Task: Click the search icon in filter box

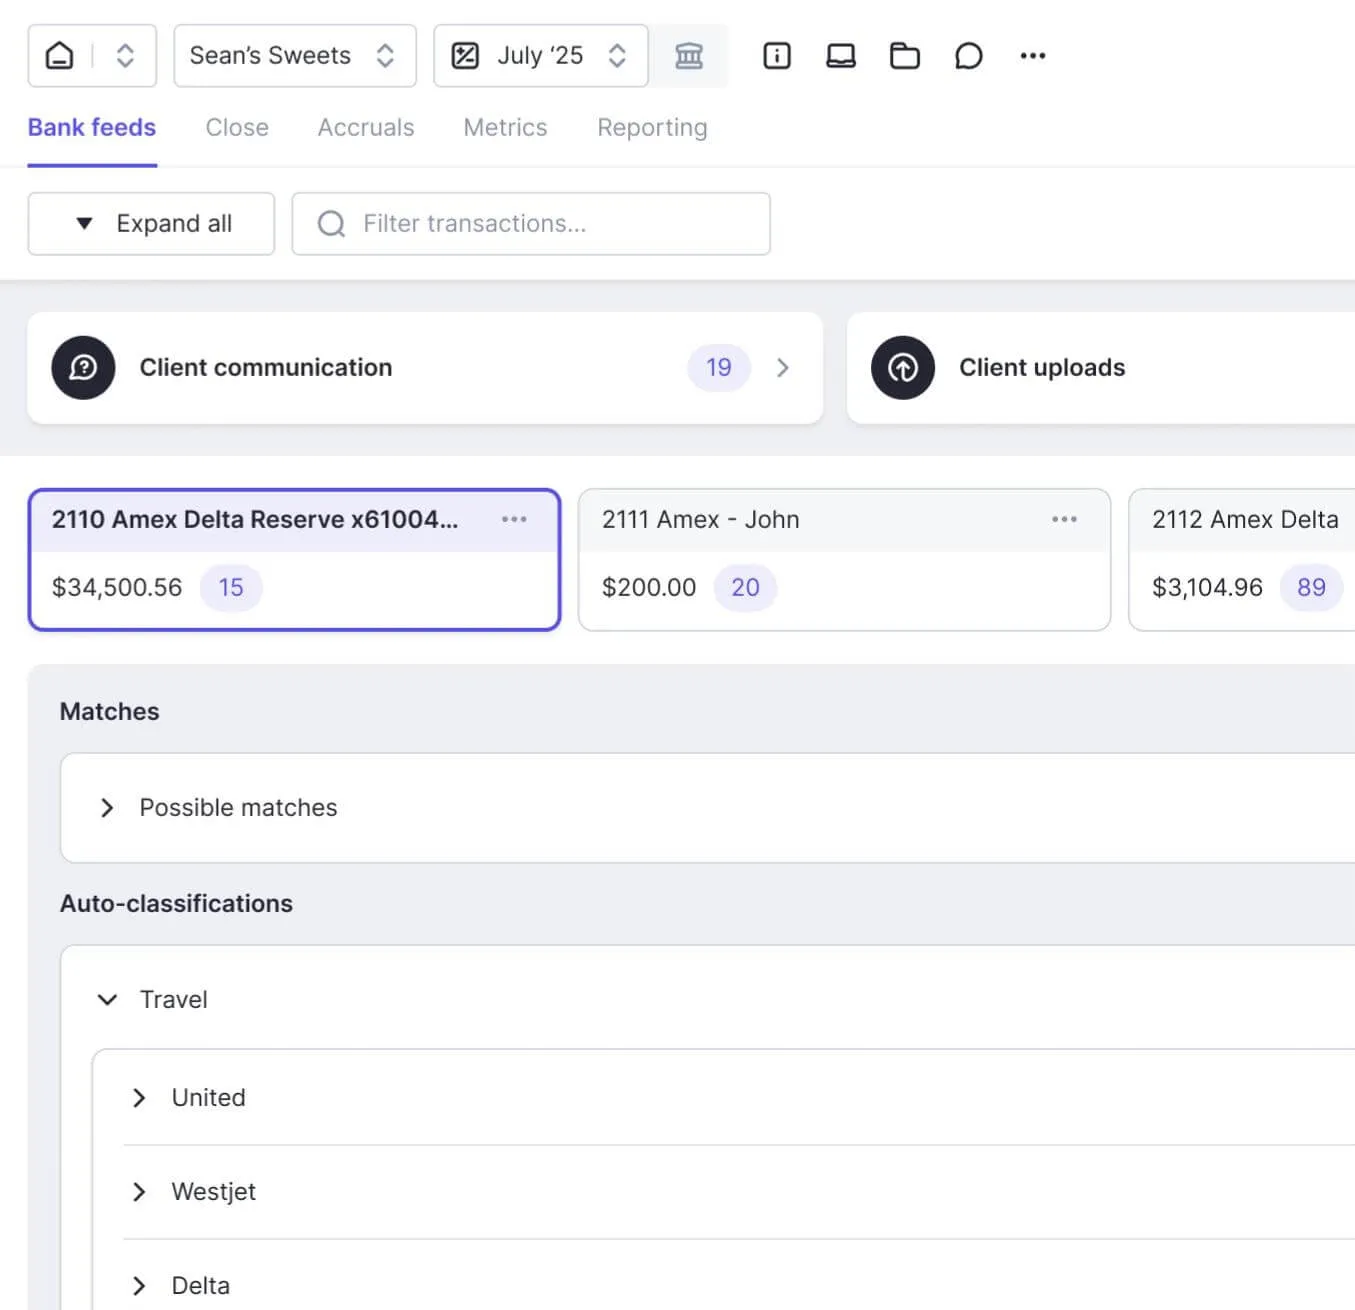Action: (331, 223)
